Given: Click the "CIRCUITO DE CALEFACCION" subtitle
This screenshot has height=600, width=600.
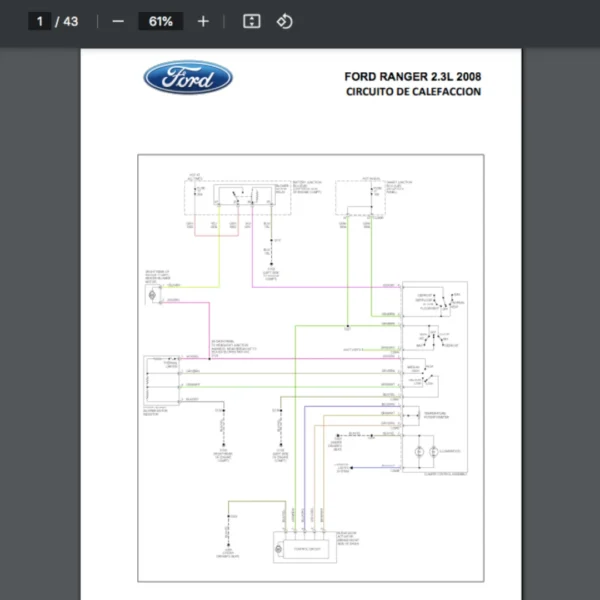Looking at the screenshot, I should [x=413, y=92].
